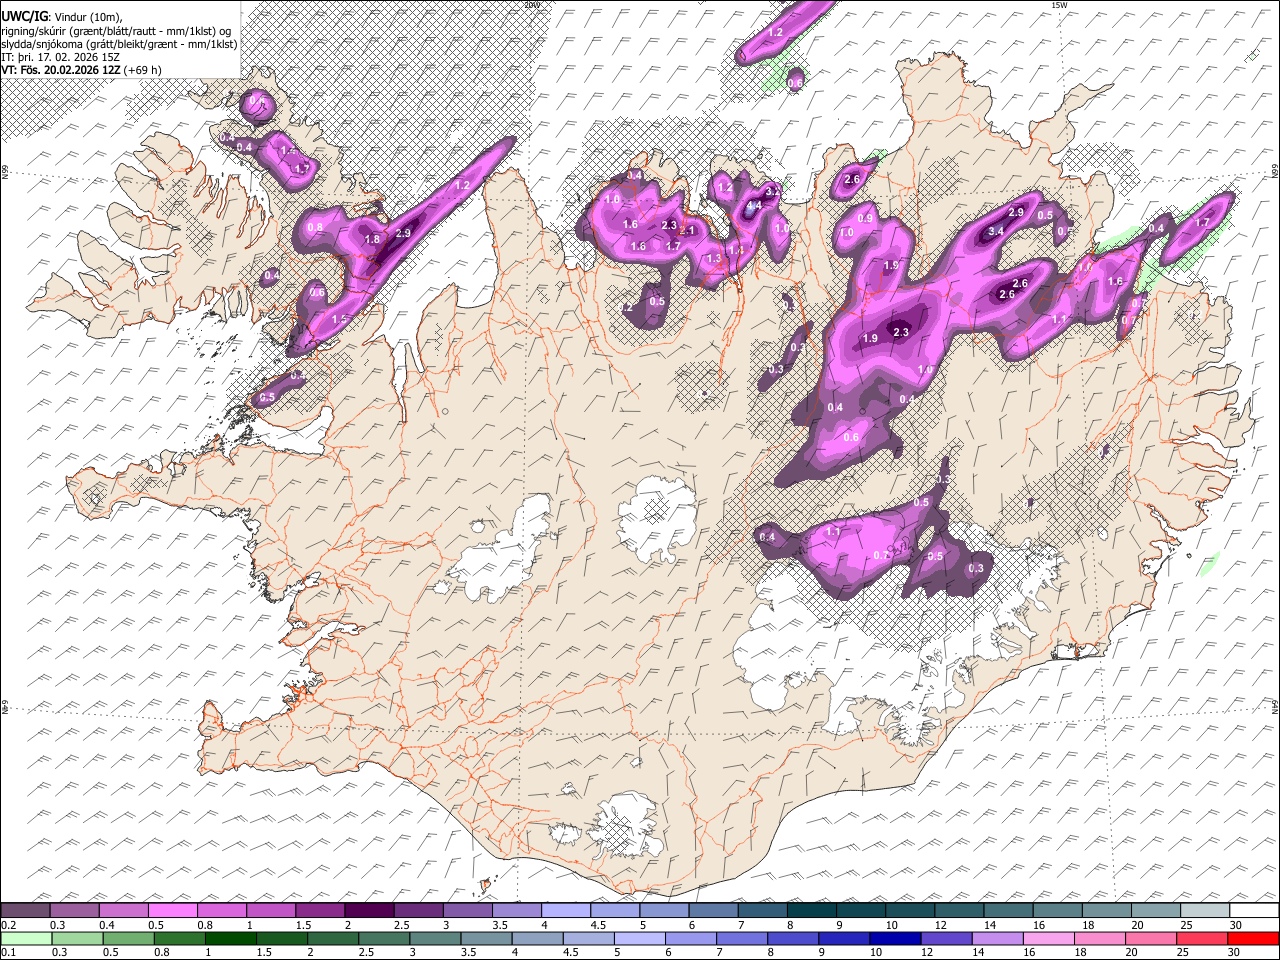Click the 2.9 value next to 1.8
The height and width of the screenshot is (960, 1280).
(404, 233)
